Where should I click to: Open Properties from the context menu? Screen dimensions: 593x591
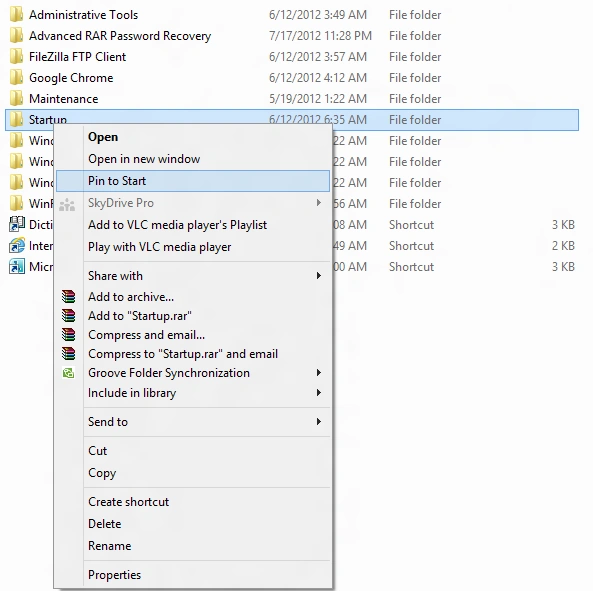coord(193,575)
